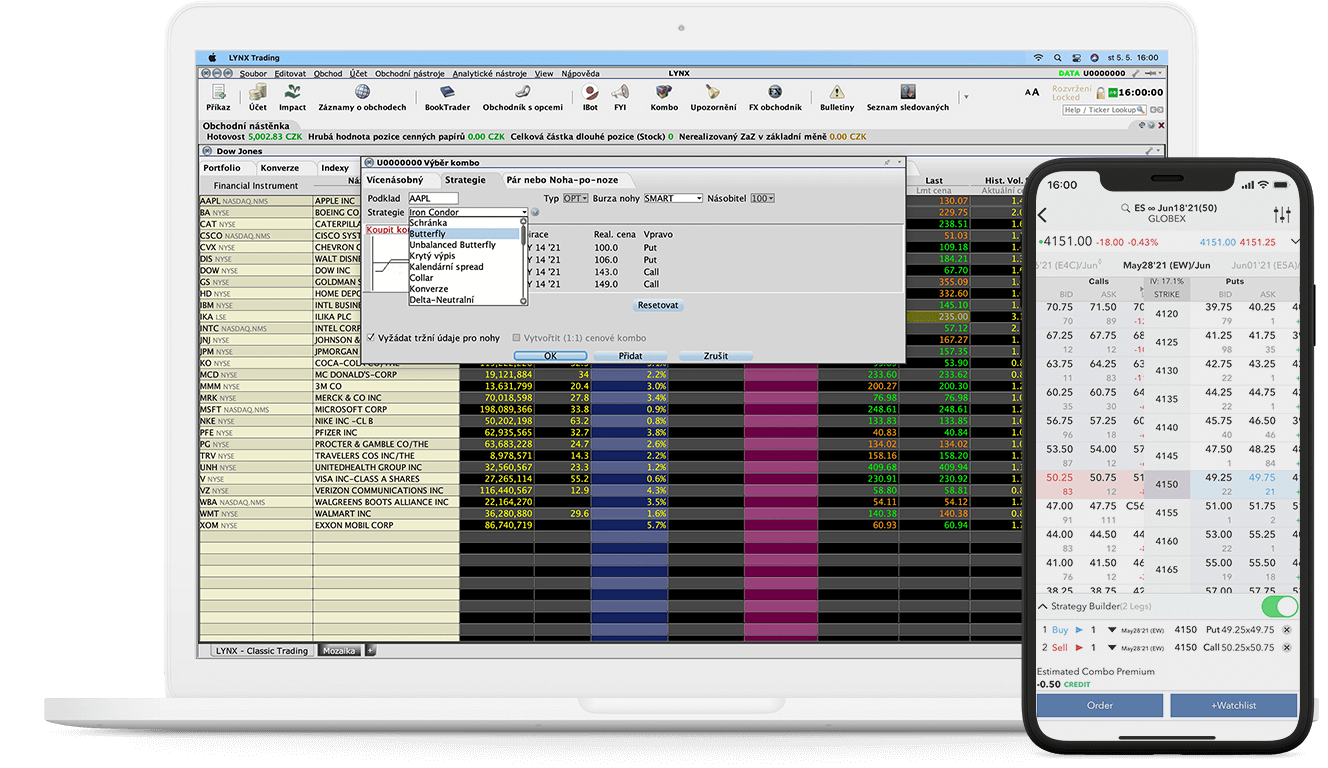The height and width of the screenshot is (768, 1328).
Task: Tap the +Watchlist button on phone
Action: (1233, 705)
